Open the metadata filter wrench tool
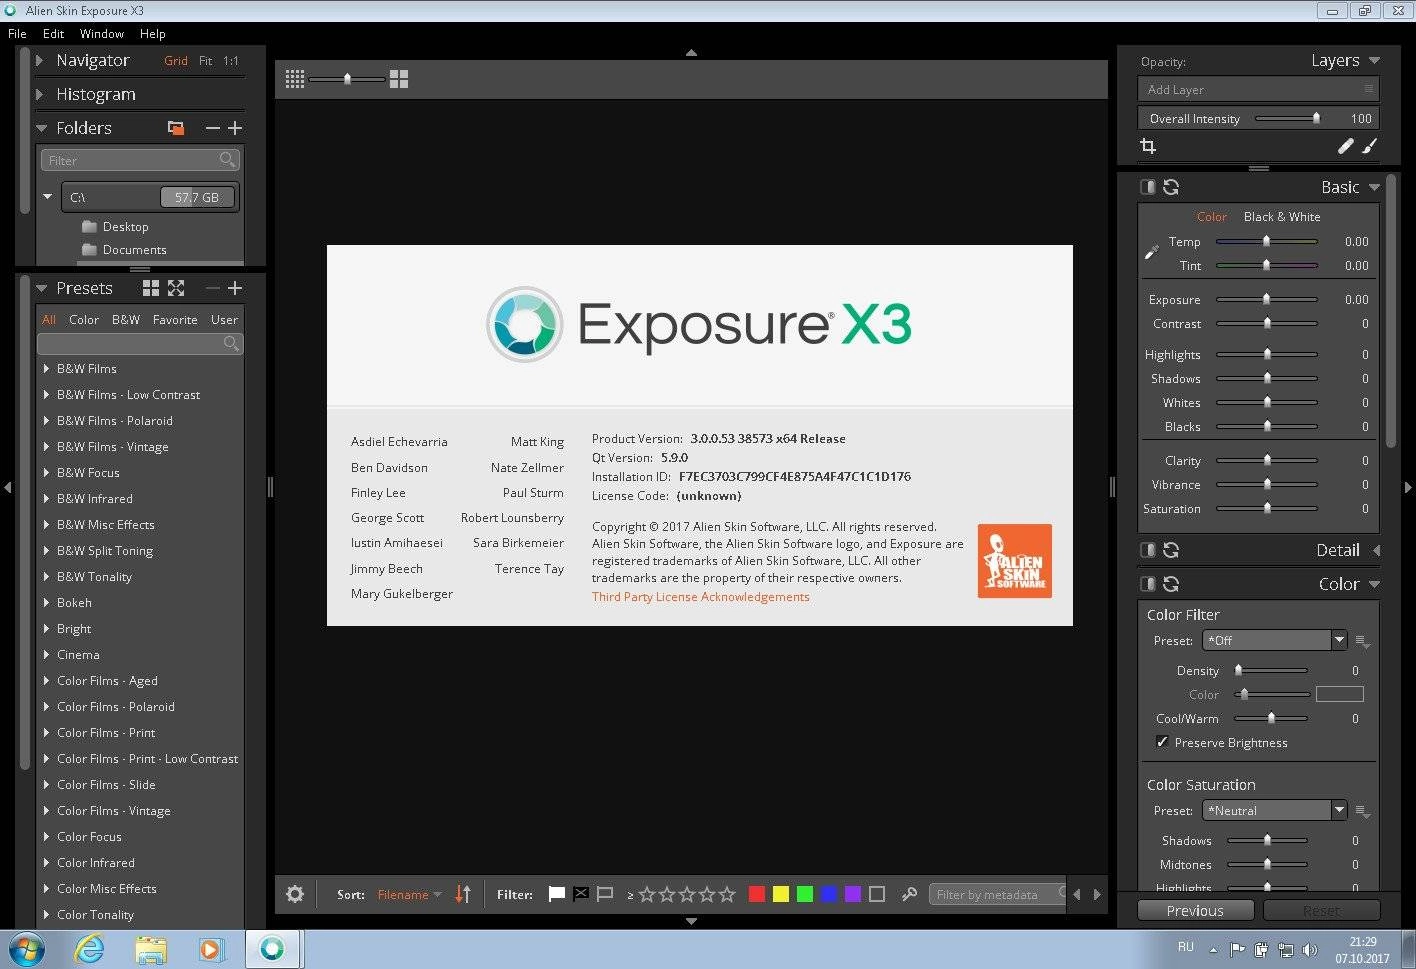This screenshot has height=969, width=1416. [909, 894]
